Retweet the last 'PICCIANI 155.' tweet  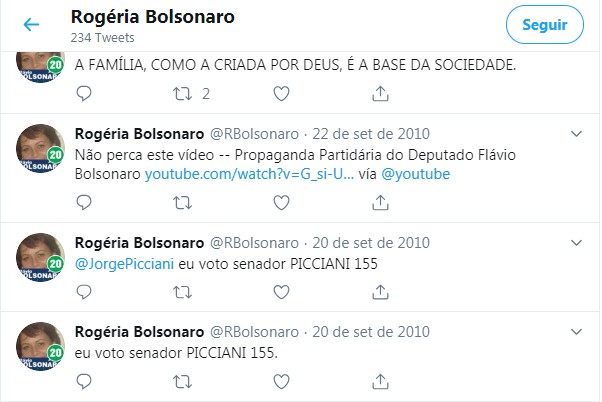tap(182, 382)
